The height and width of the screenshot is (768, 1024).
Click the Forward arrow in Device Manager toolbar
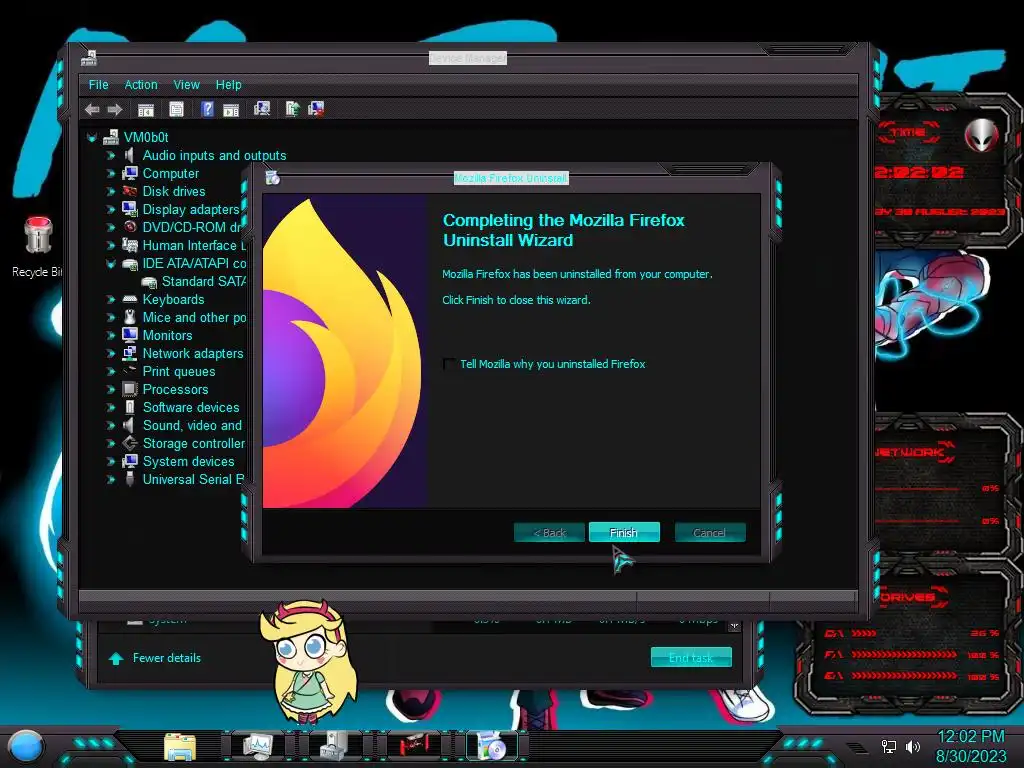tap(115, 109)
